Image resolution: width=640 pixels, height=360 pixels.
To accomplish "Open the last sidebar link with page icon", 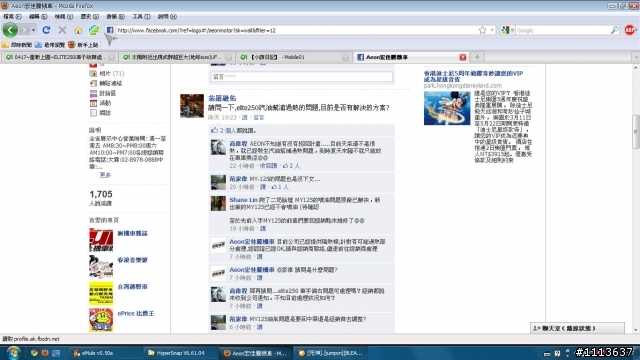I will (x=100, y=113).
